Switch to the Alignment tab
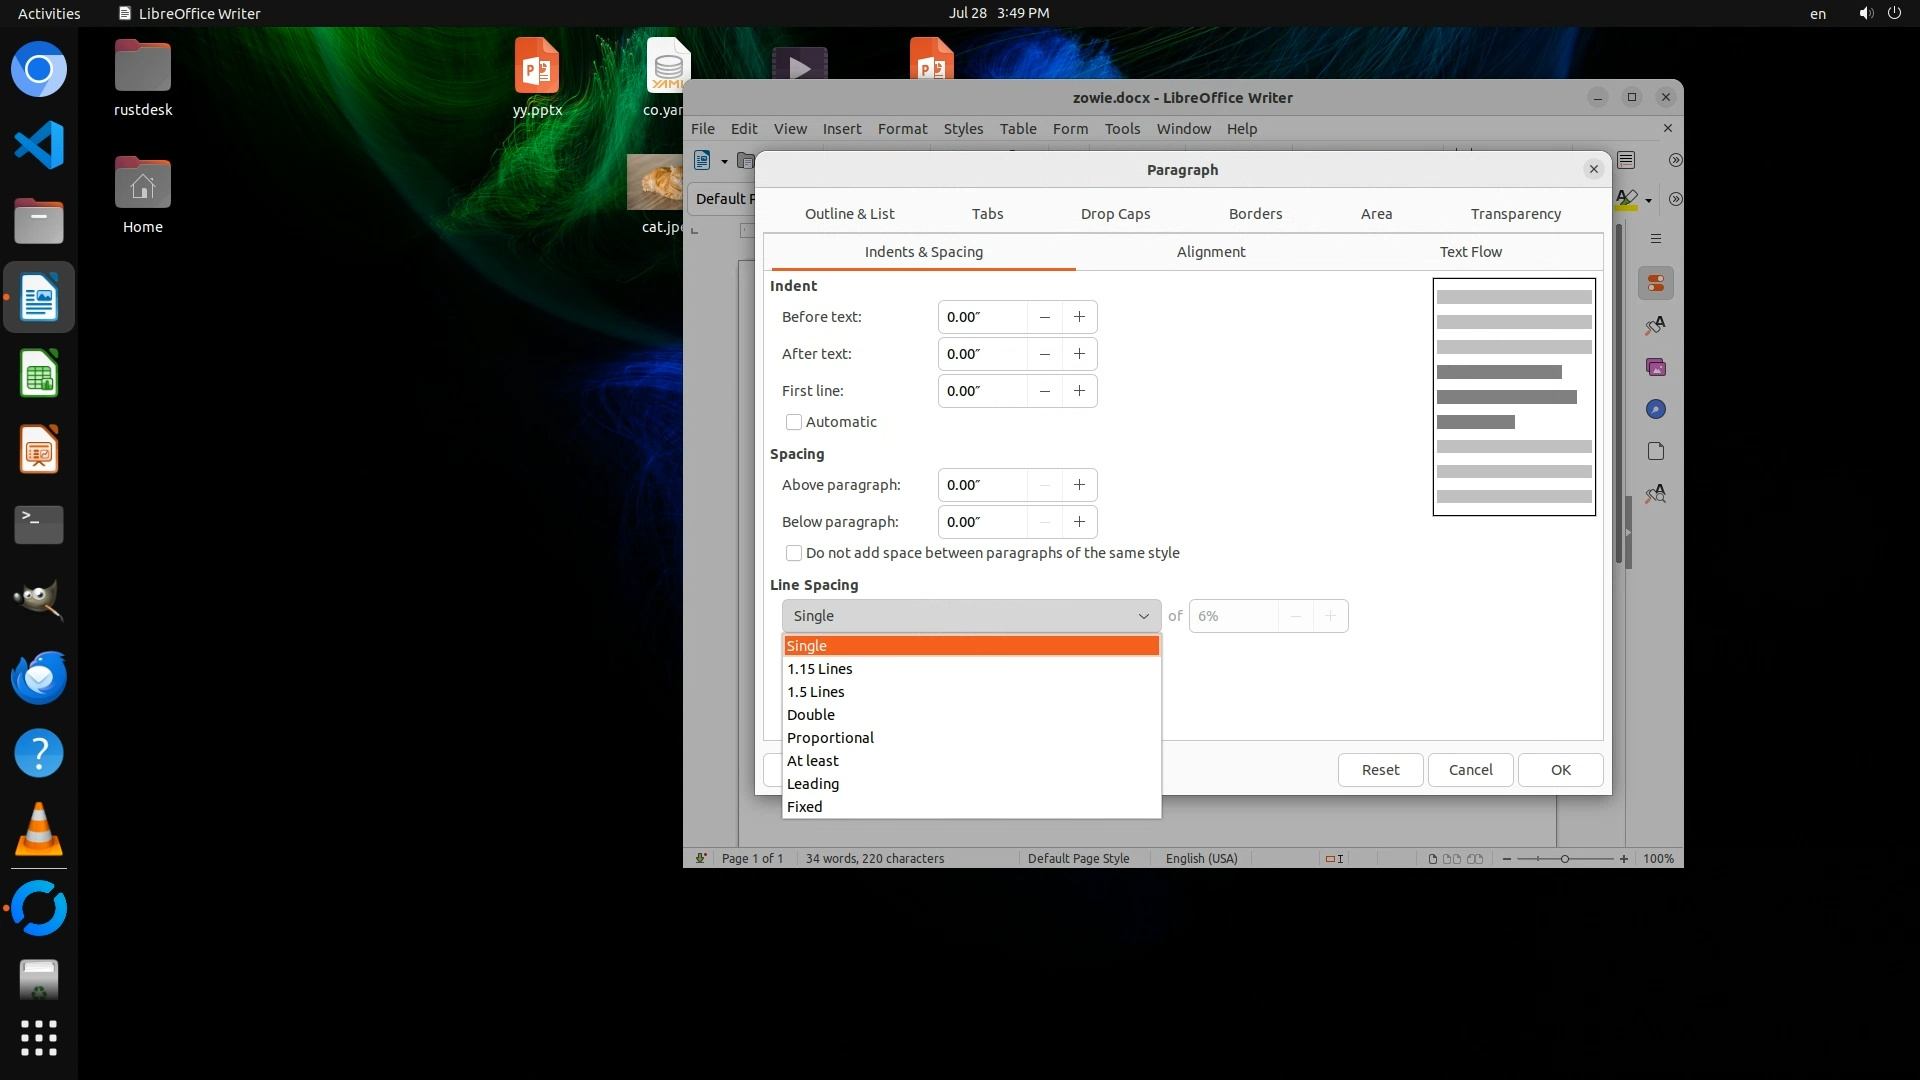Screen dimensions: 1920x1080 pyautogui.click(x=1210, y=252)
